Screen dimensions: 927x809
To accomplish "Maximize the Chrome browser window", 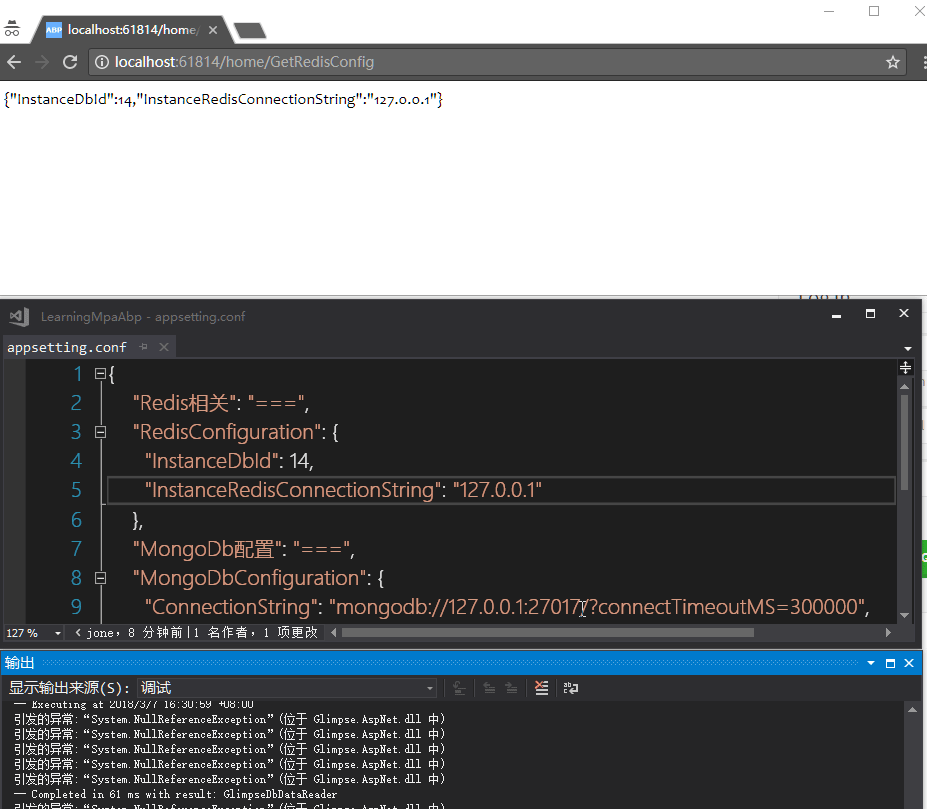I will 874,11.
